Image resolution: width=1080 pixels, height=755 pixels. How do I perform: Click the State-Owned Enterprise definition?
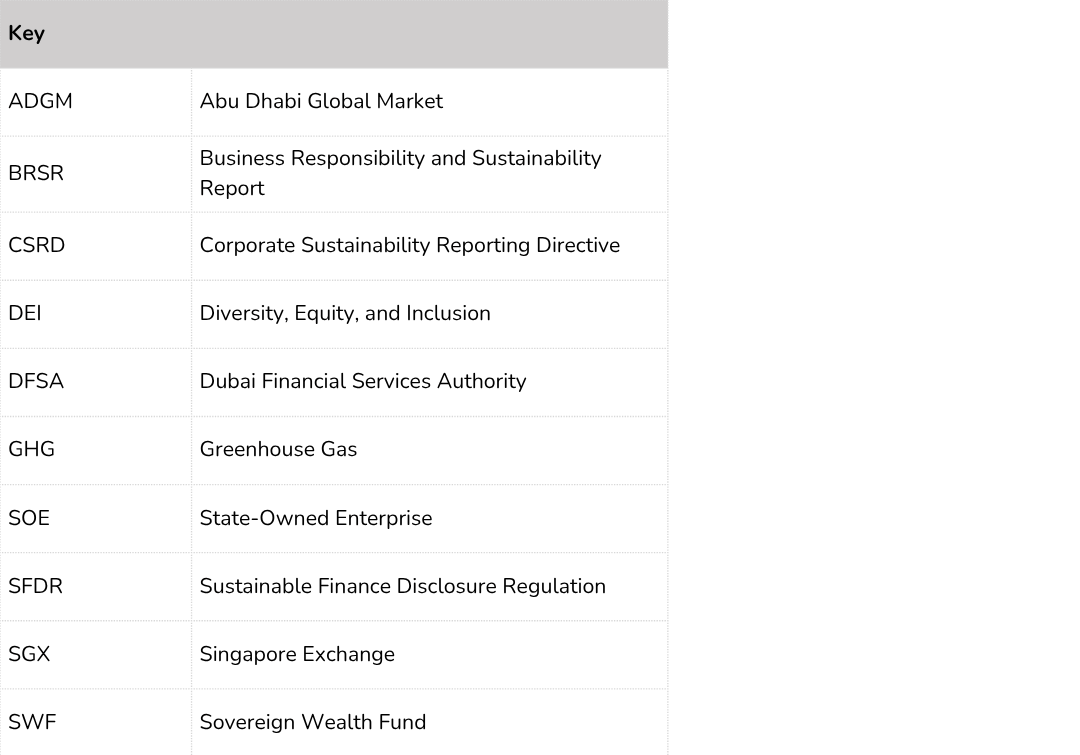(x=316, y=518)
